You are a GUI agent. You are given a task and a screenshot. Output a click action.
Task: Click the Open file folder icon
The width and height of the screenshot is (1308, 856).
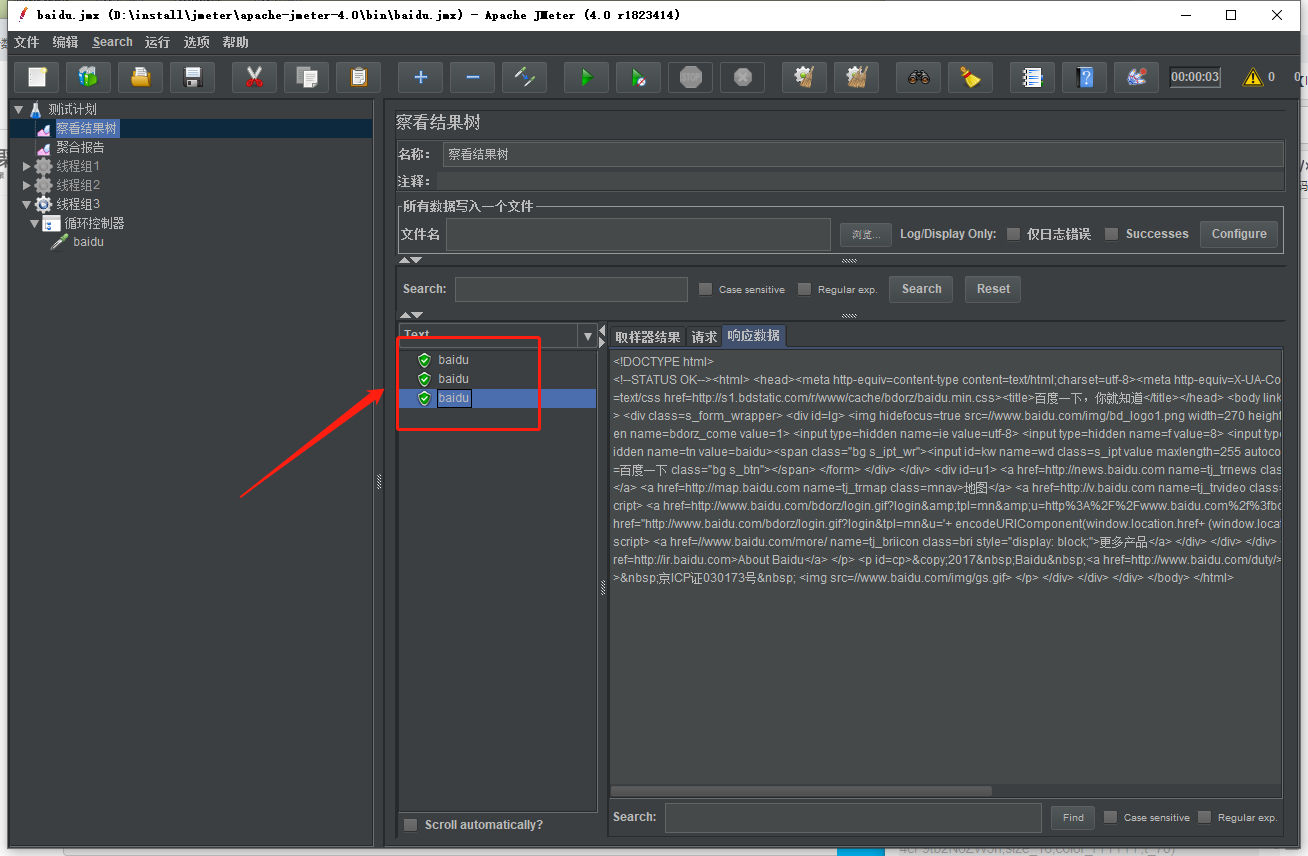coord(141,77)
